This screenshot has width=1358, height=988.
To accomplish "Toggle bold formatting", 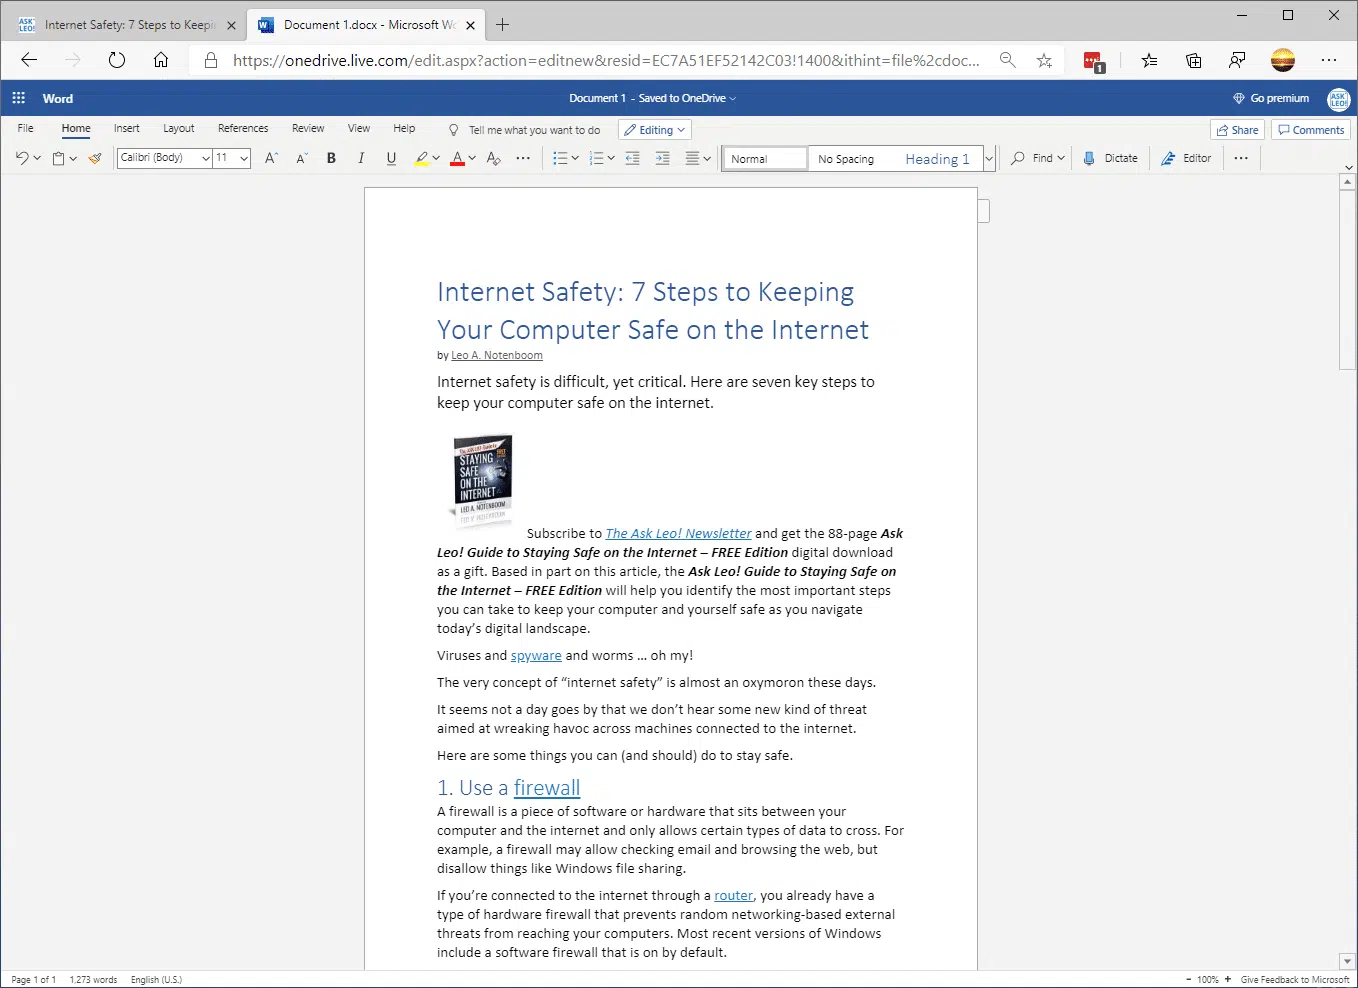I will [331, 158].
